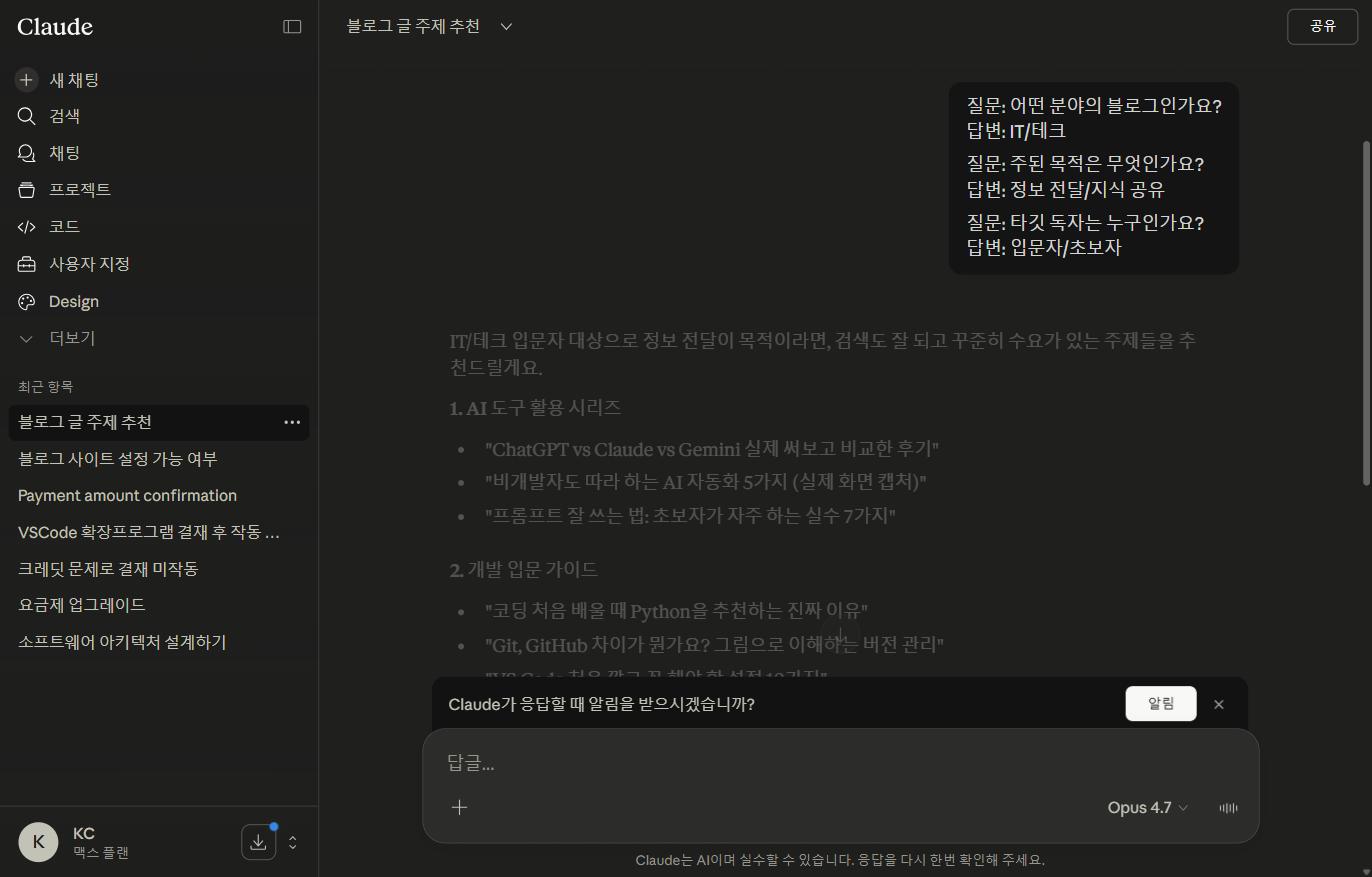Click the 답글 reply input field
This screenshot has height=877, width=1372.
[840, 763]
